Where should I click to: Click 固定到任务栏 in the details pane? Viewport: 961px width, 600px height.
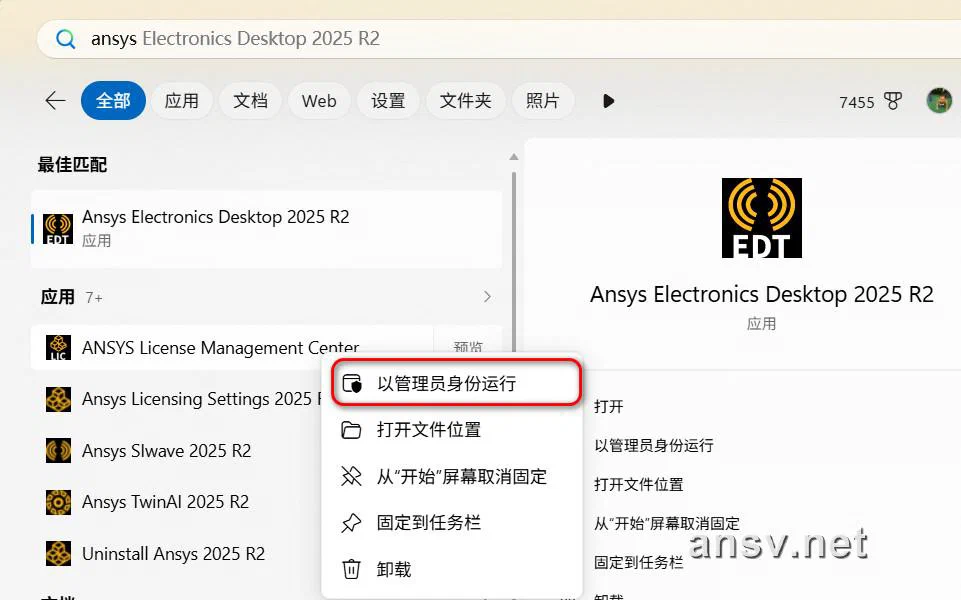tap(639, 563)
